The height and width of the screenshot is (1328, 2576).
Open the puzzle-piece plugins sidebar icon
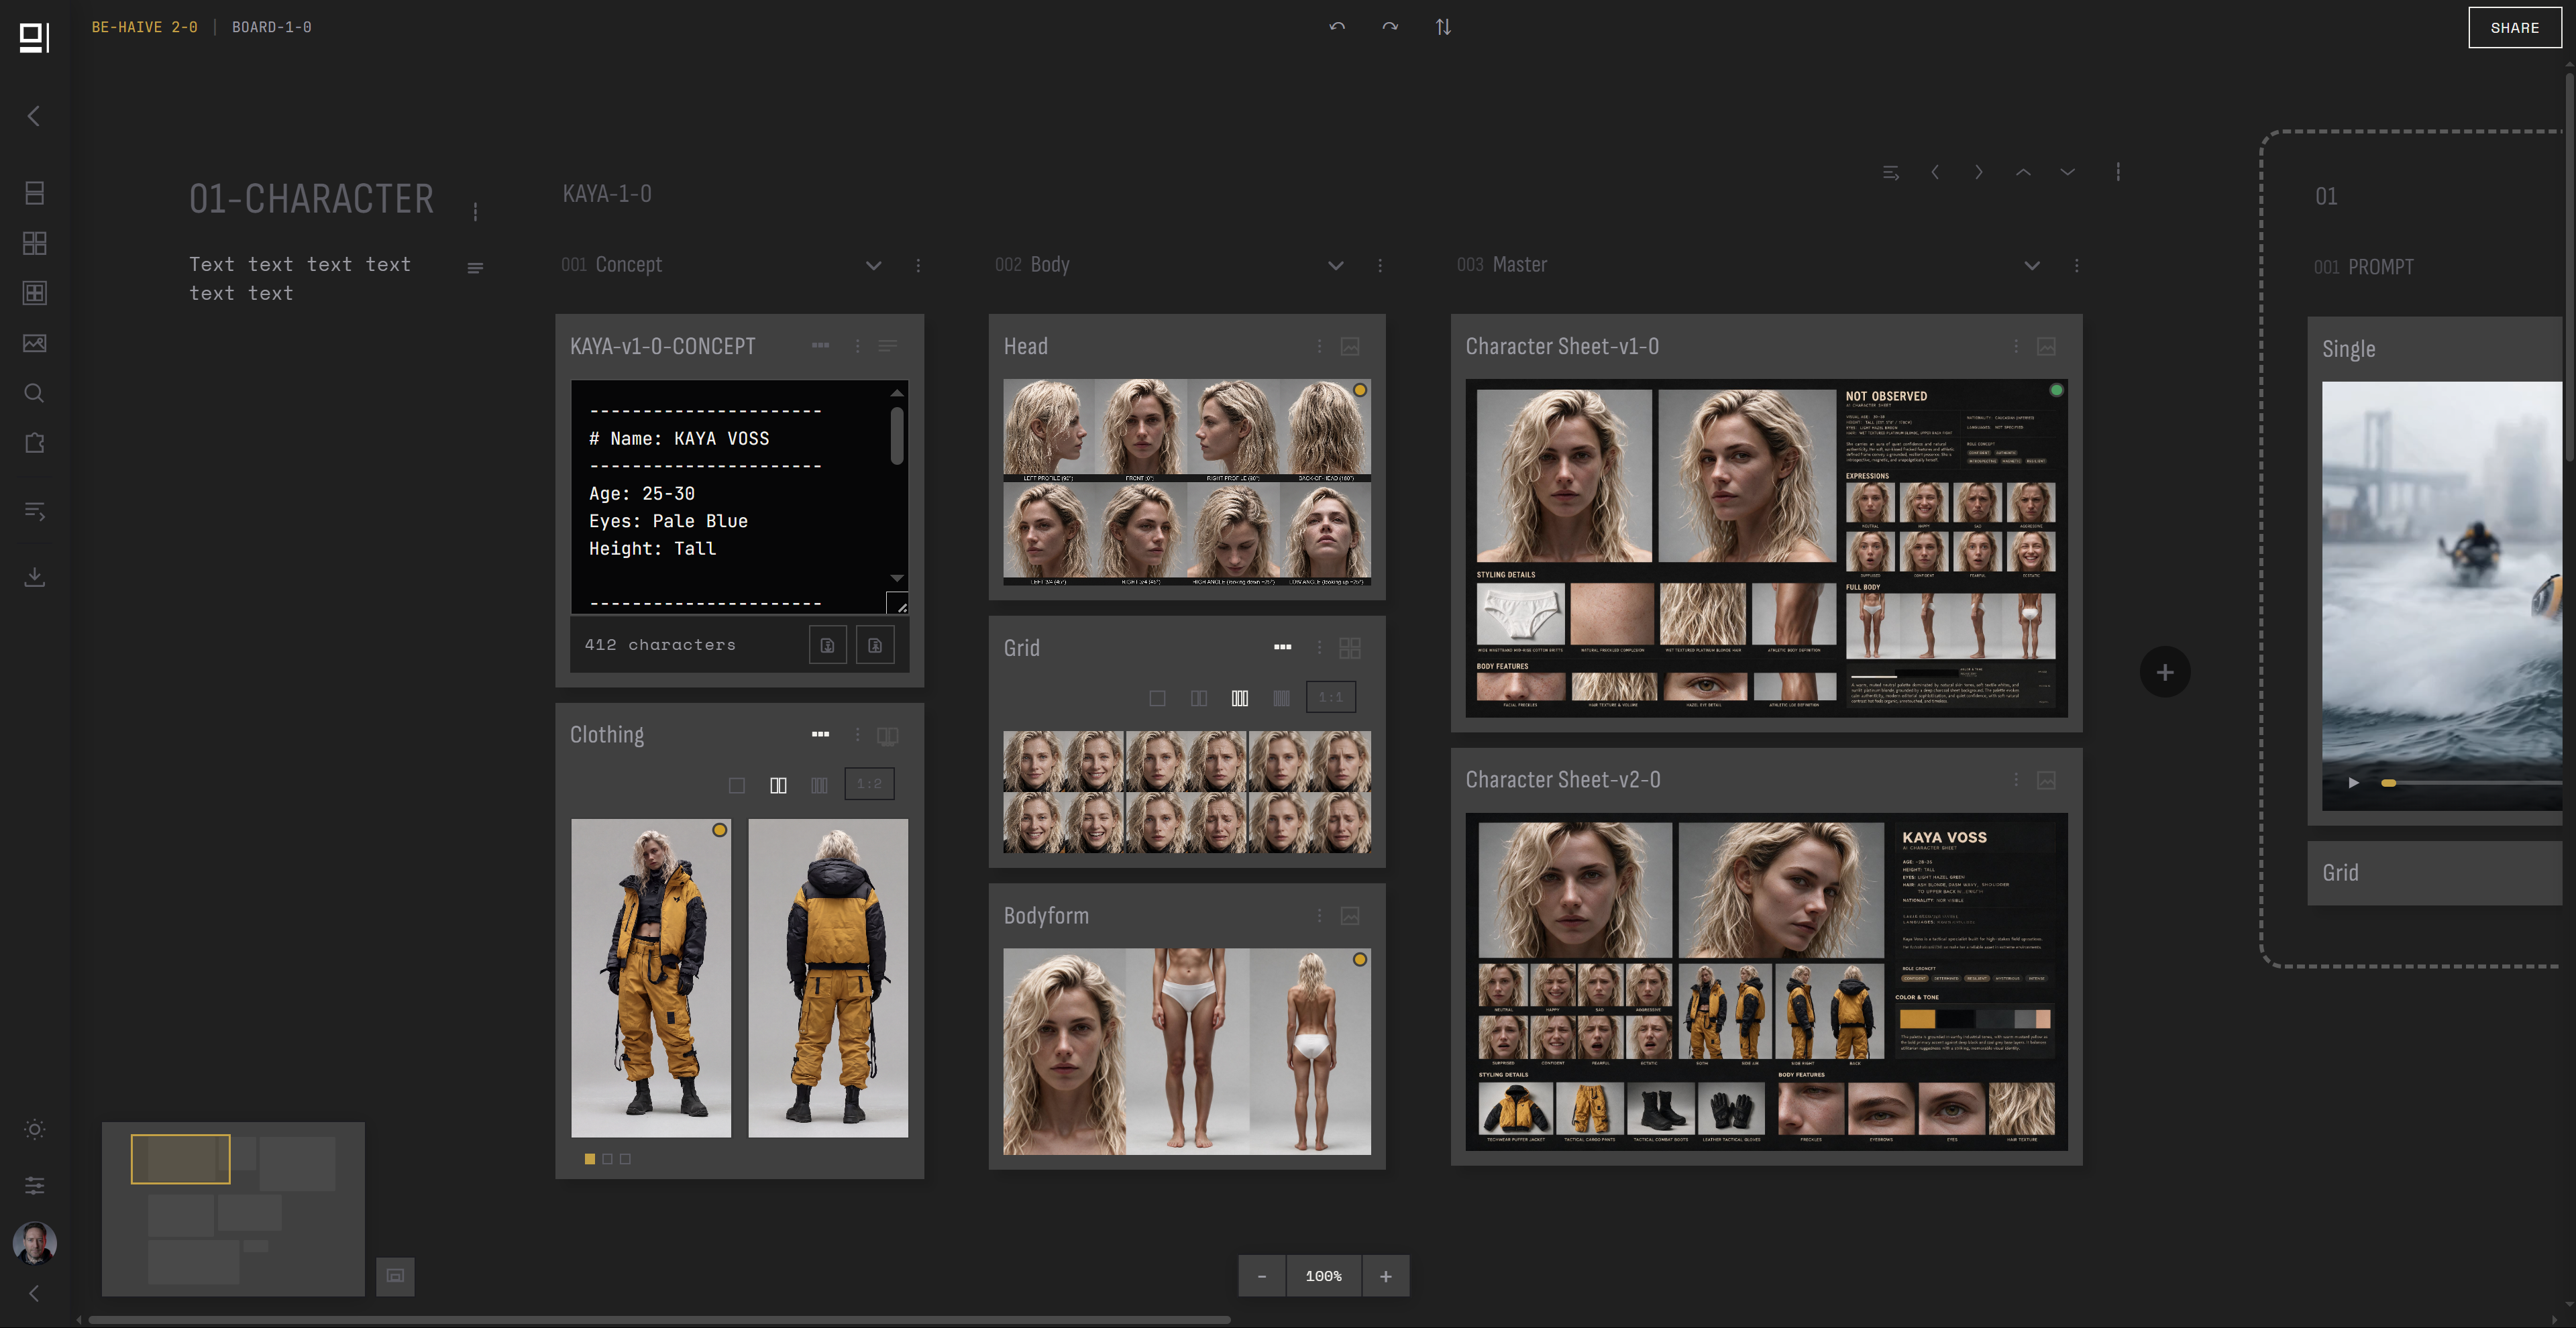point(34,443)
